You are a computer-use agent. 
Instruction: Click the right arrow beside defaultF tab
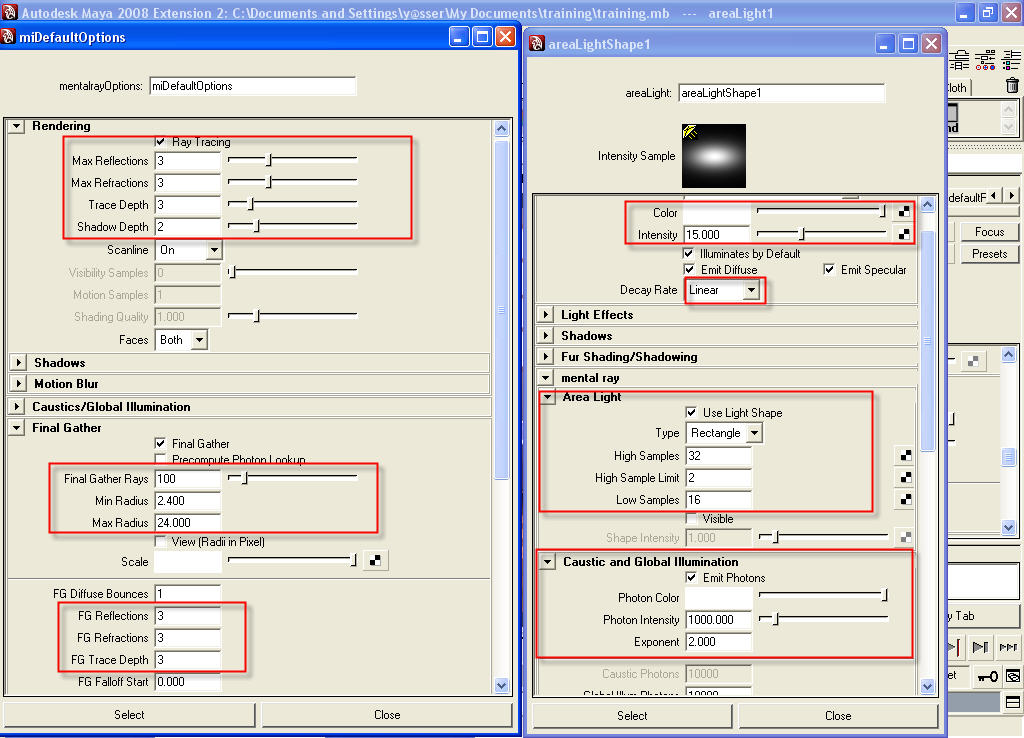point(1012,195)
